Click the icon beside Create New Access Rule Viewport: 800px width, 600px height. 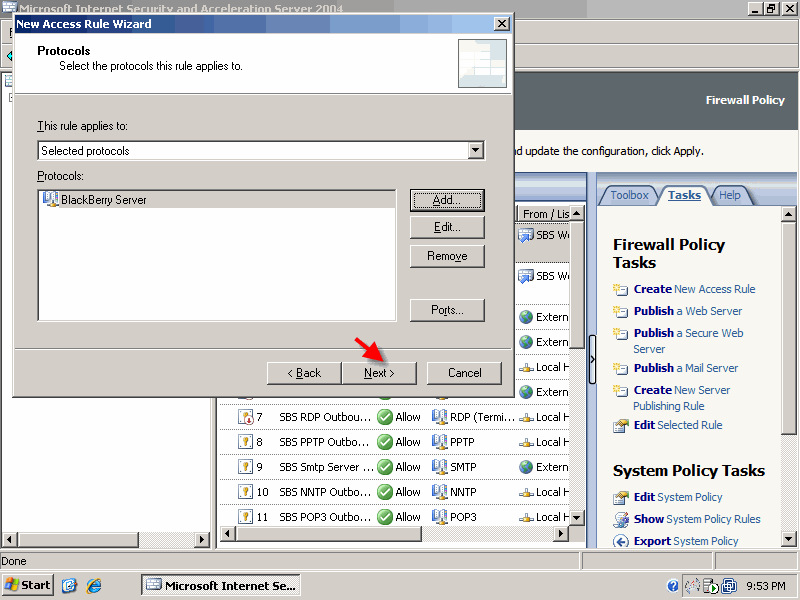[x=620, y=289]
